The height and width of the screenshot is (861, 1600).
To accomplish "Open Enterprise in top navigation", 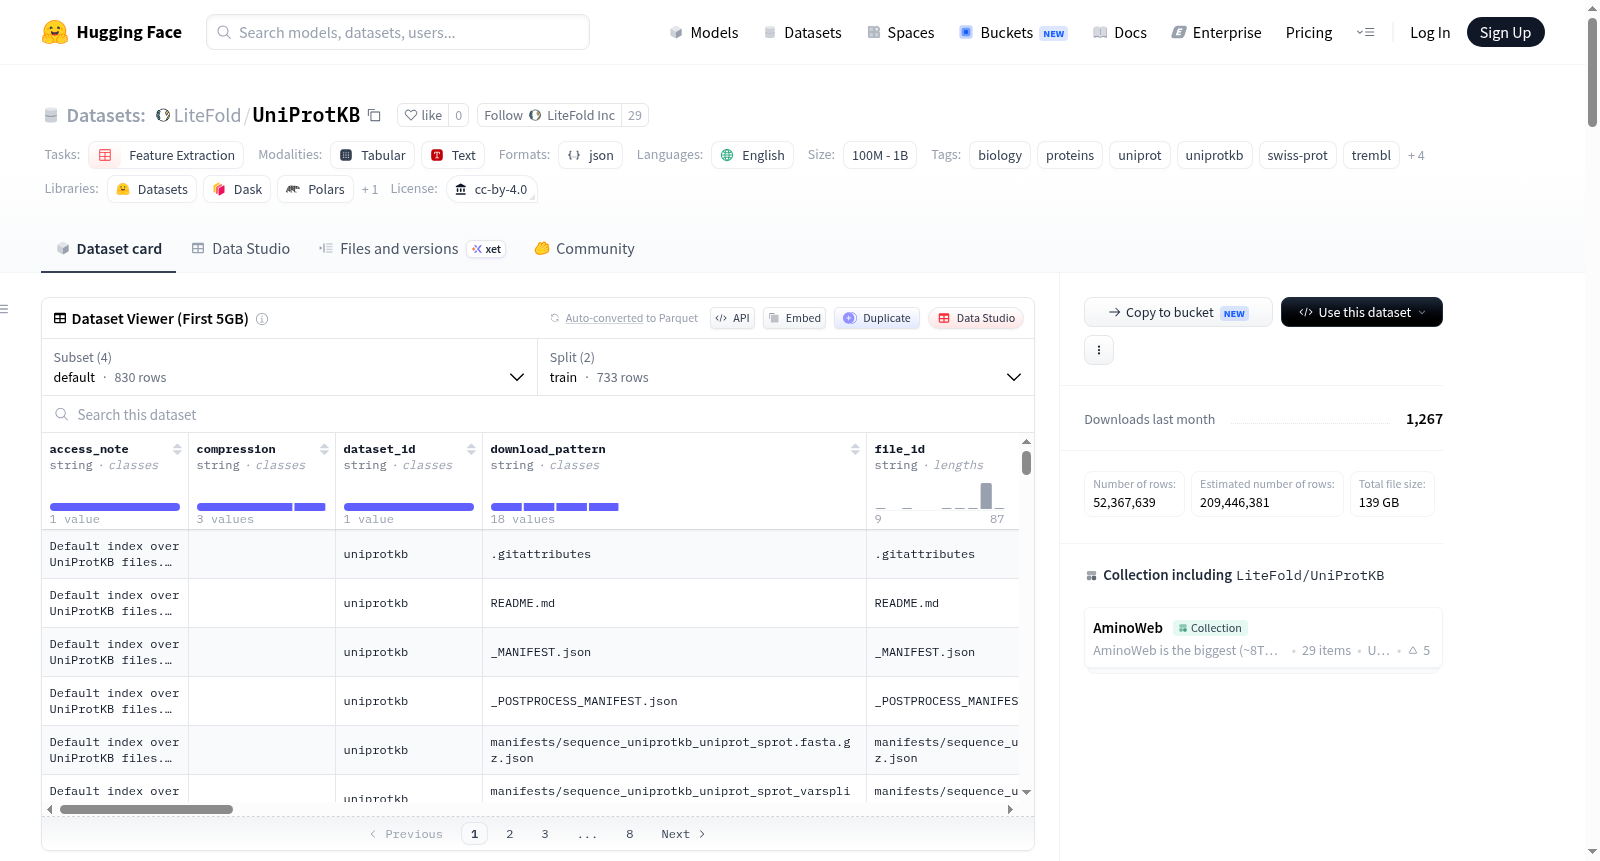I will (x=1216, y=32).
